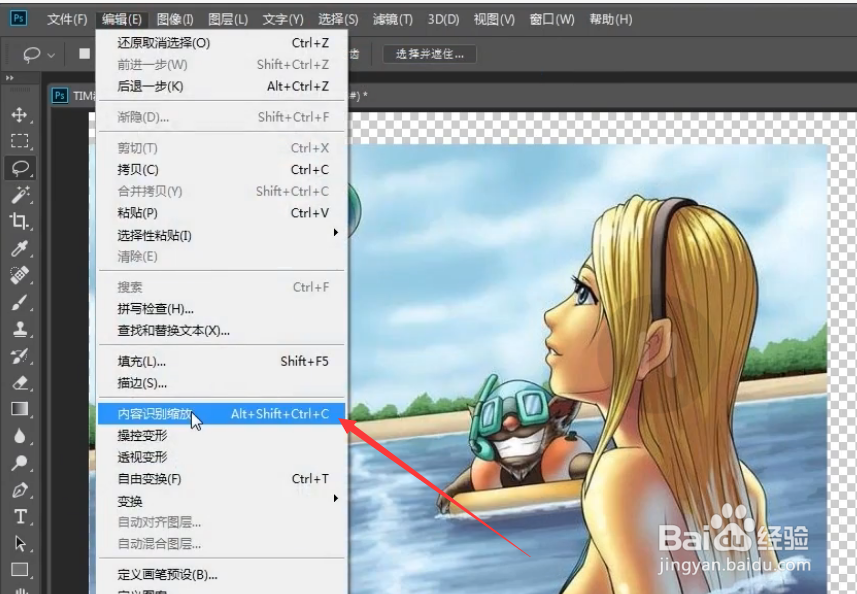Choose 透视变形 menu entry

222,457
